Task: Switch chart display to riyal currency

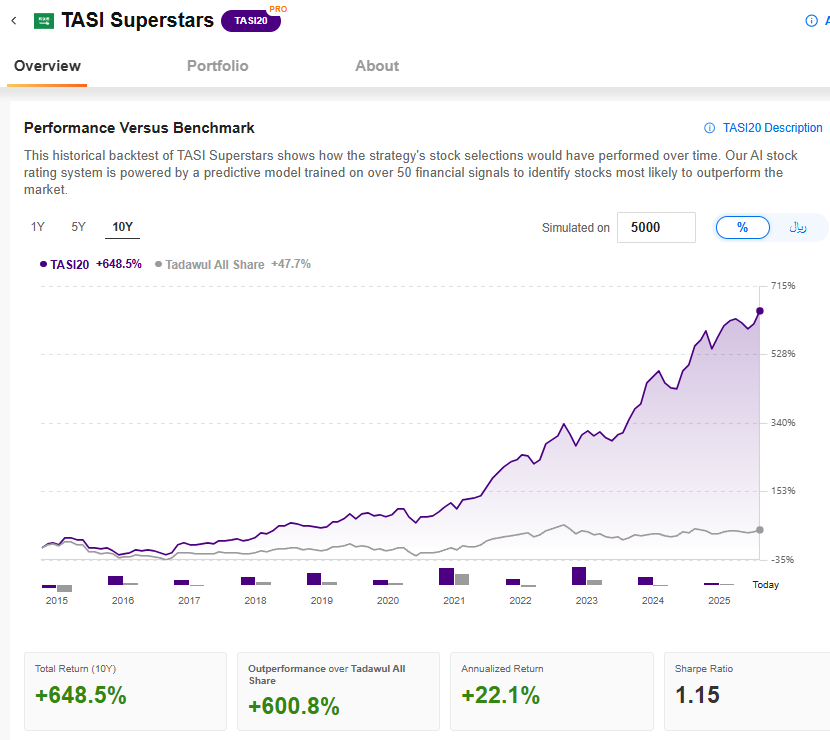Action: tap(798, 228)
